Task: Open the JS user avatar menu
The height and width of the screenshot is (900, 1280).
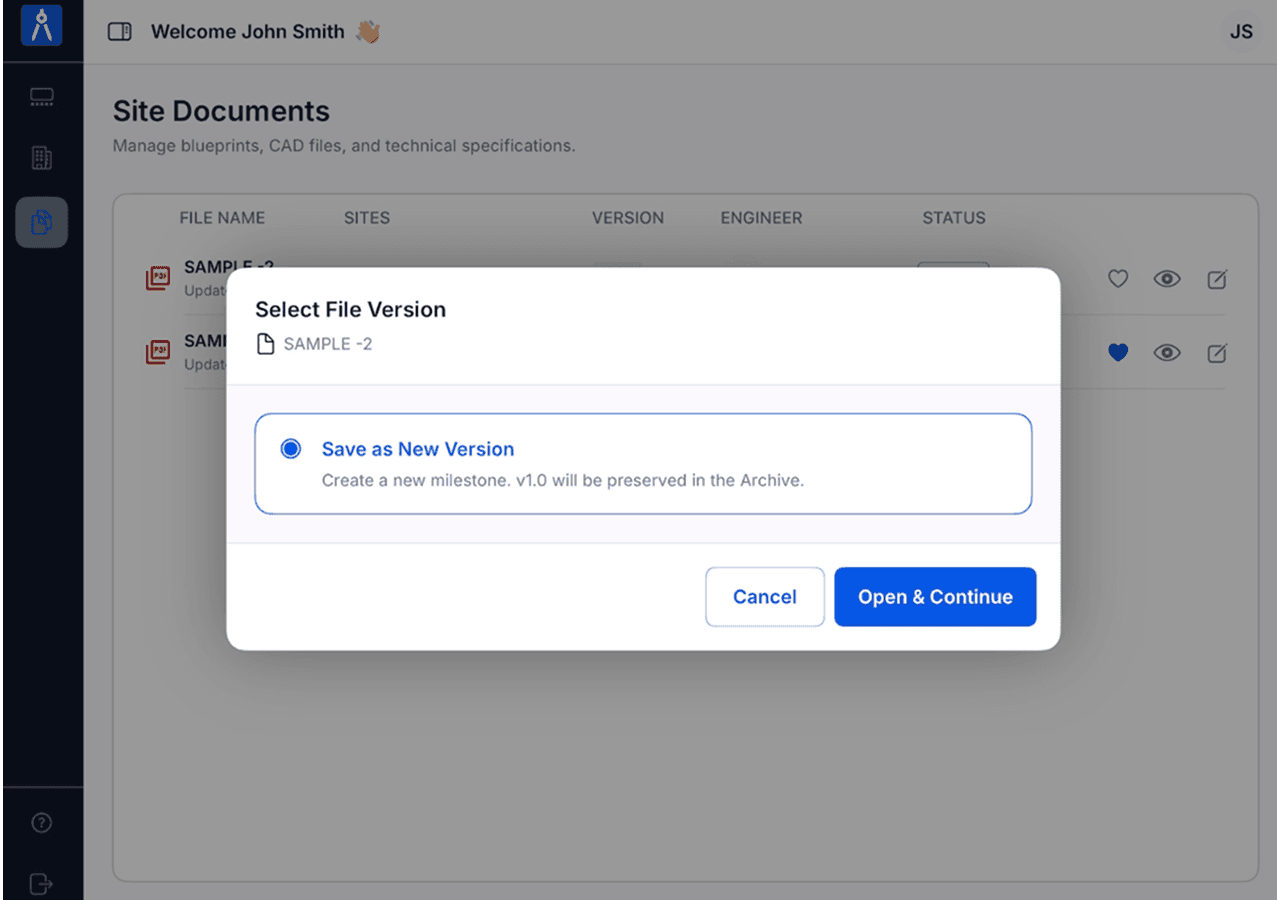Action: (1241, 32)
